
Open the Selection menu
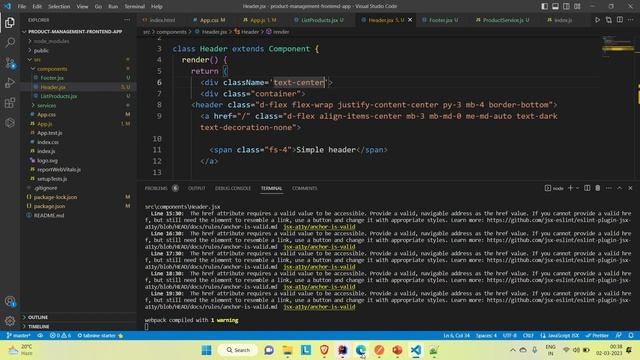[59, 6]
